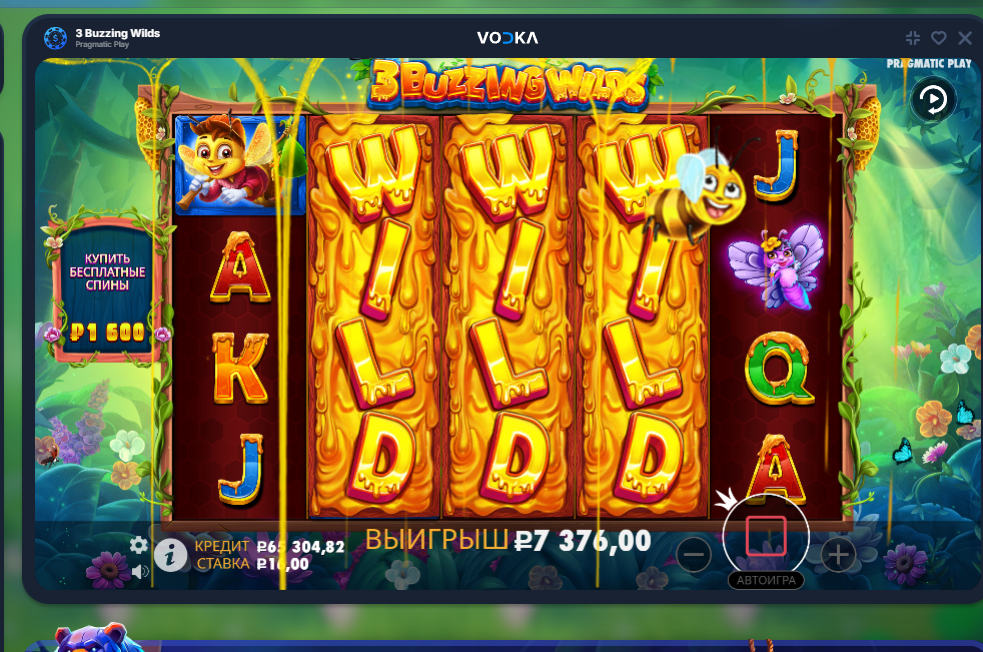Increase the bet with the plus button
983x652 pixels.
point(838,555)
